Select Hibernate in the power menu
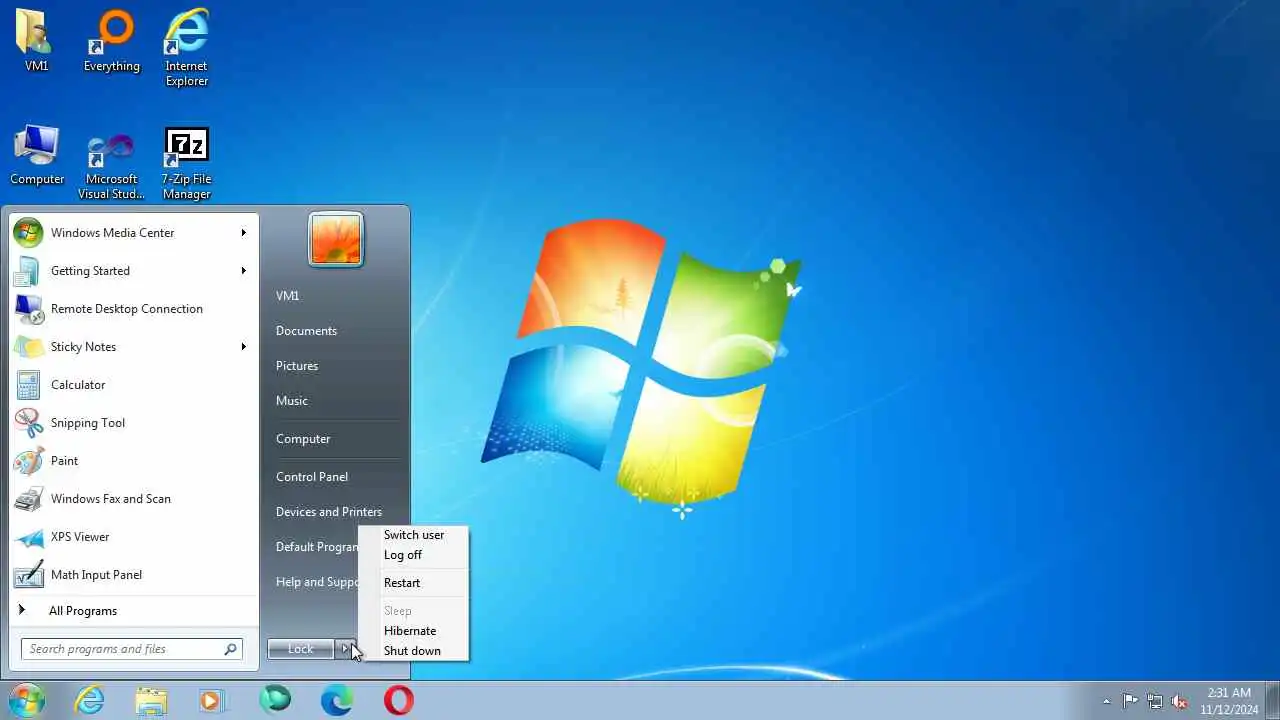This screenshot has width=1280, height=720. 414,631
